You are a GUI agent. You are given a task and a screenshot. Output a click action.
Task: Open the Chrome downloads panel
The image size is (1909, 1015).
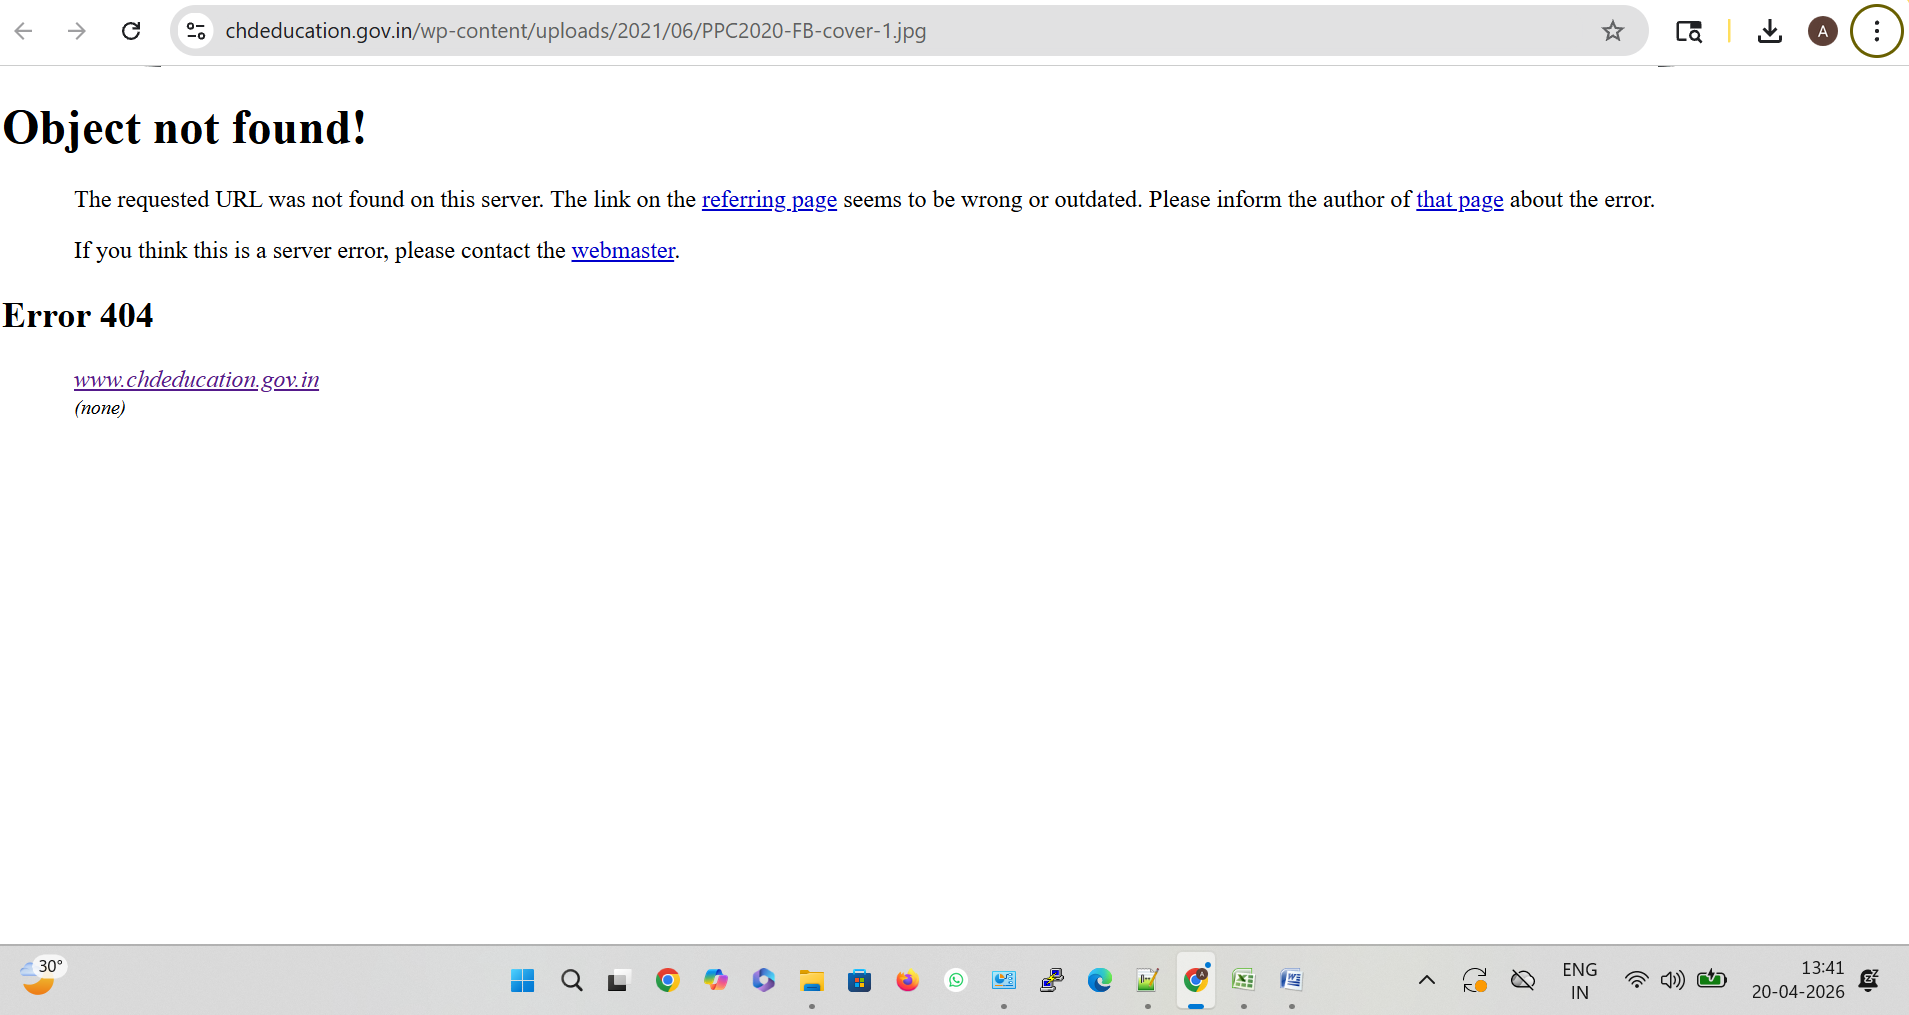1769,31
